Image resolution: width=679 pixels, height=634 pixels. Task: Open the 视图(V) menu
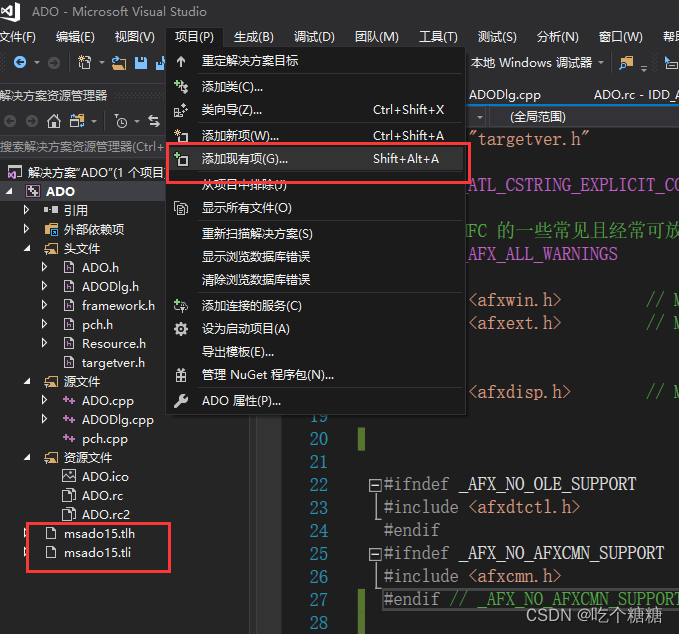[x=135, y=37]
